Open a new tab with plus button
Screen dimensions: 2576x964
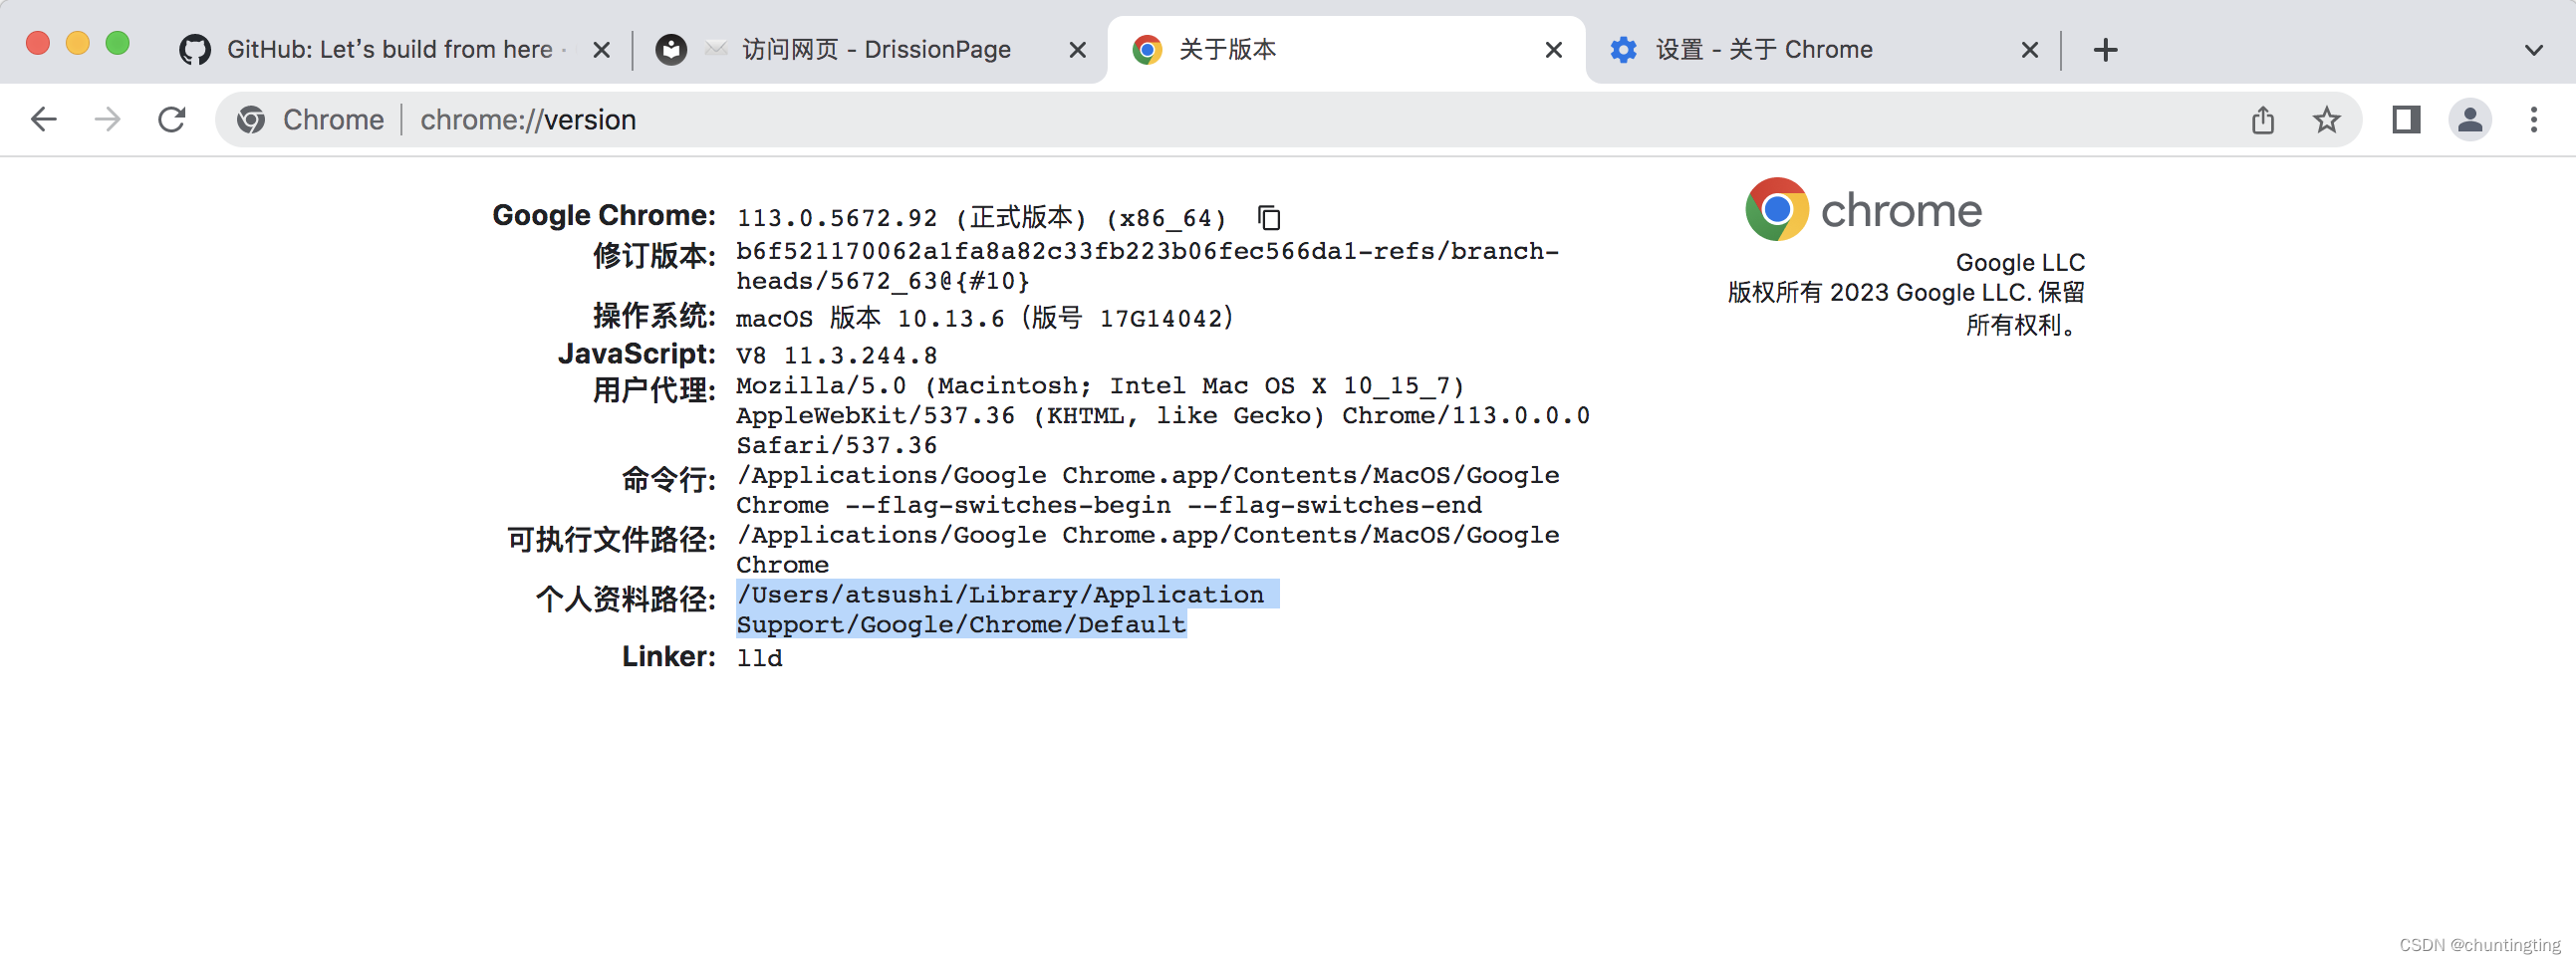[x=2106, y=50]
